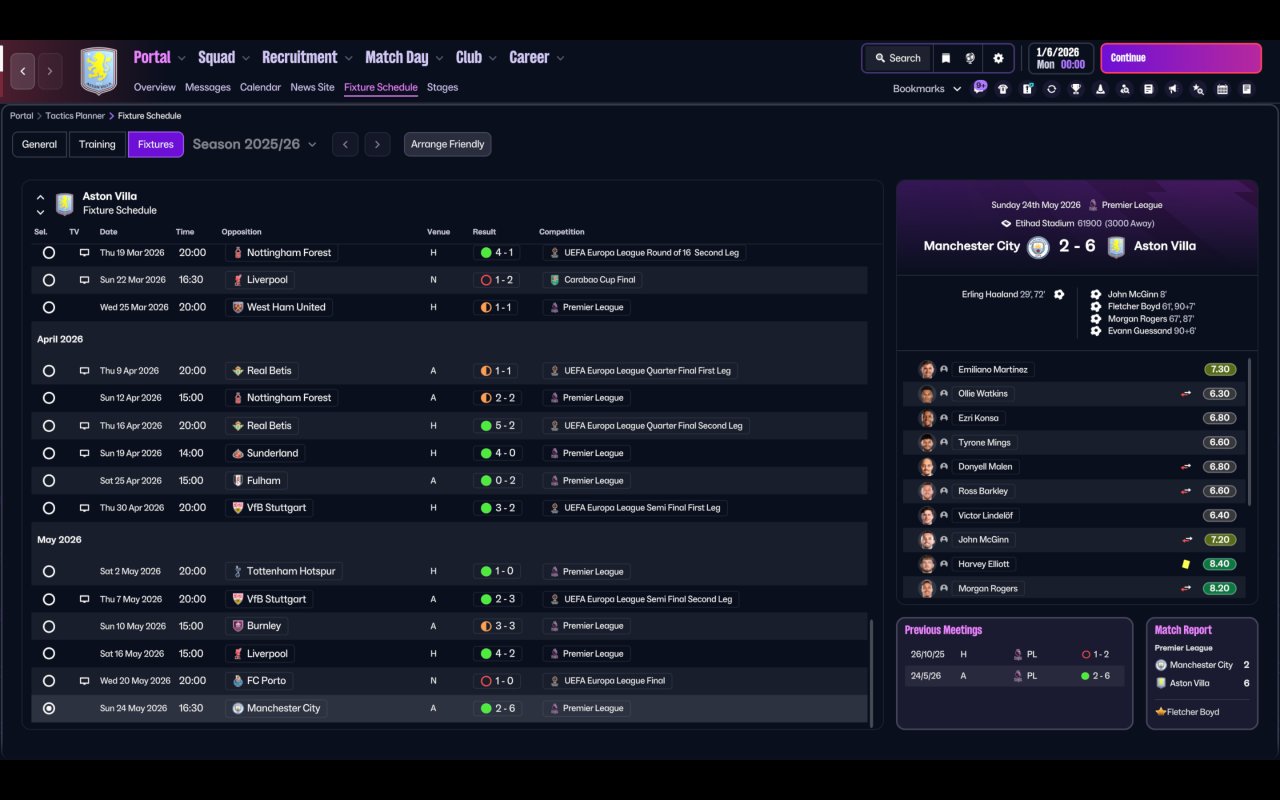This screenshot has width=1280, height=800.
Task: Click the calendar grid bookmark icon
Action: 1222,89
